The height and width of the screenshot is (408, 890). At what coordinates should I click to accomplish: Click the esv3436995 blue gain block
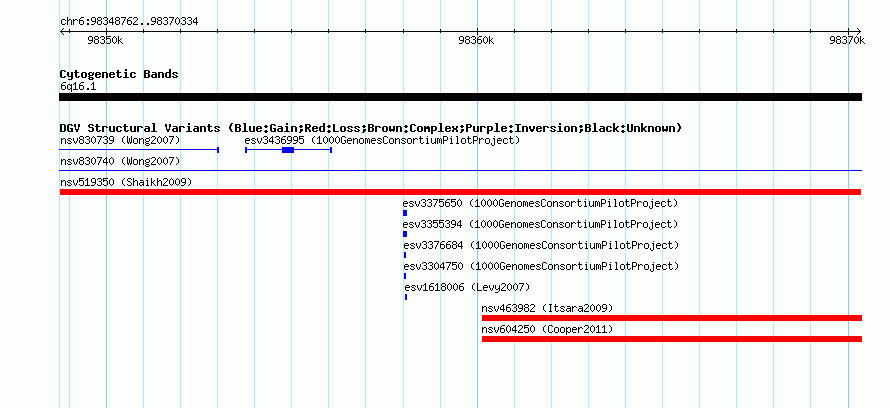coord(288,150)
